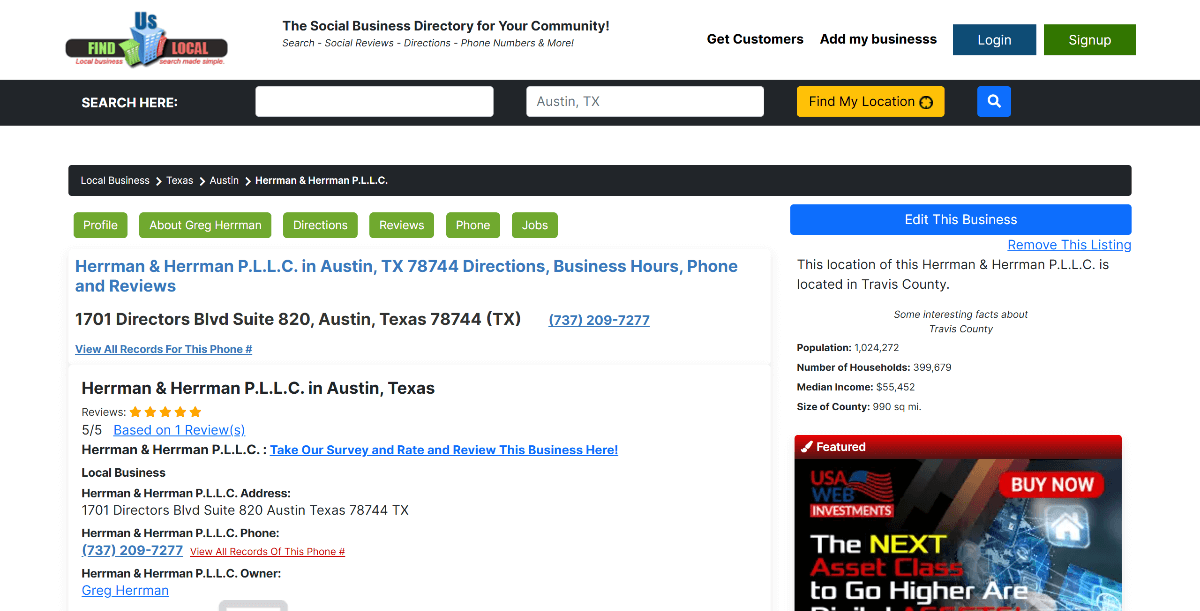Open the Reviews tab
1200x611 pixels.
[x=402, y=225]
